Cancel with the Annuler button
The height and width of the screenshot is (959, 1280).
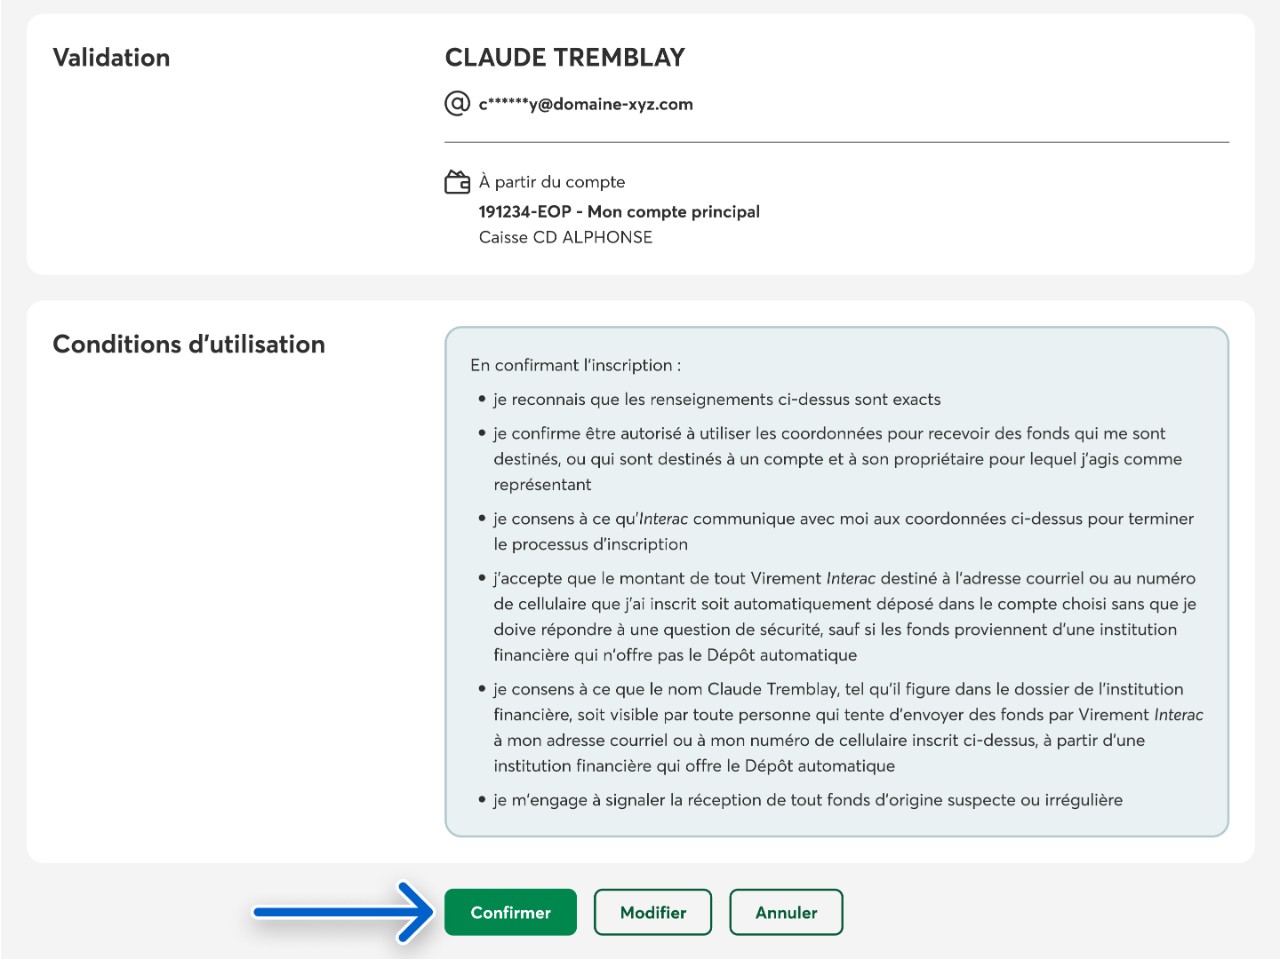coord(786,912)
